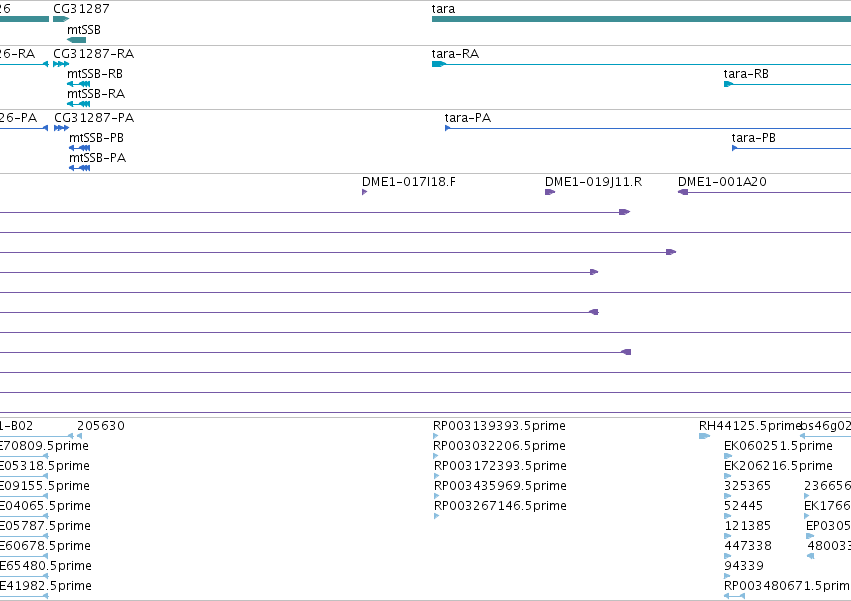851x601 pixels.
Task: Click the tara-PB protein label
Action: click(x=753, y=138)
